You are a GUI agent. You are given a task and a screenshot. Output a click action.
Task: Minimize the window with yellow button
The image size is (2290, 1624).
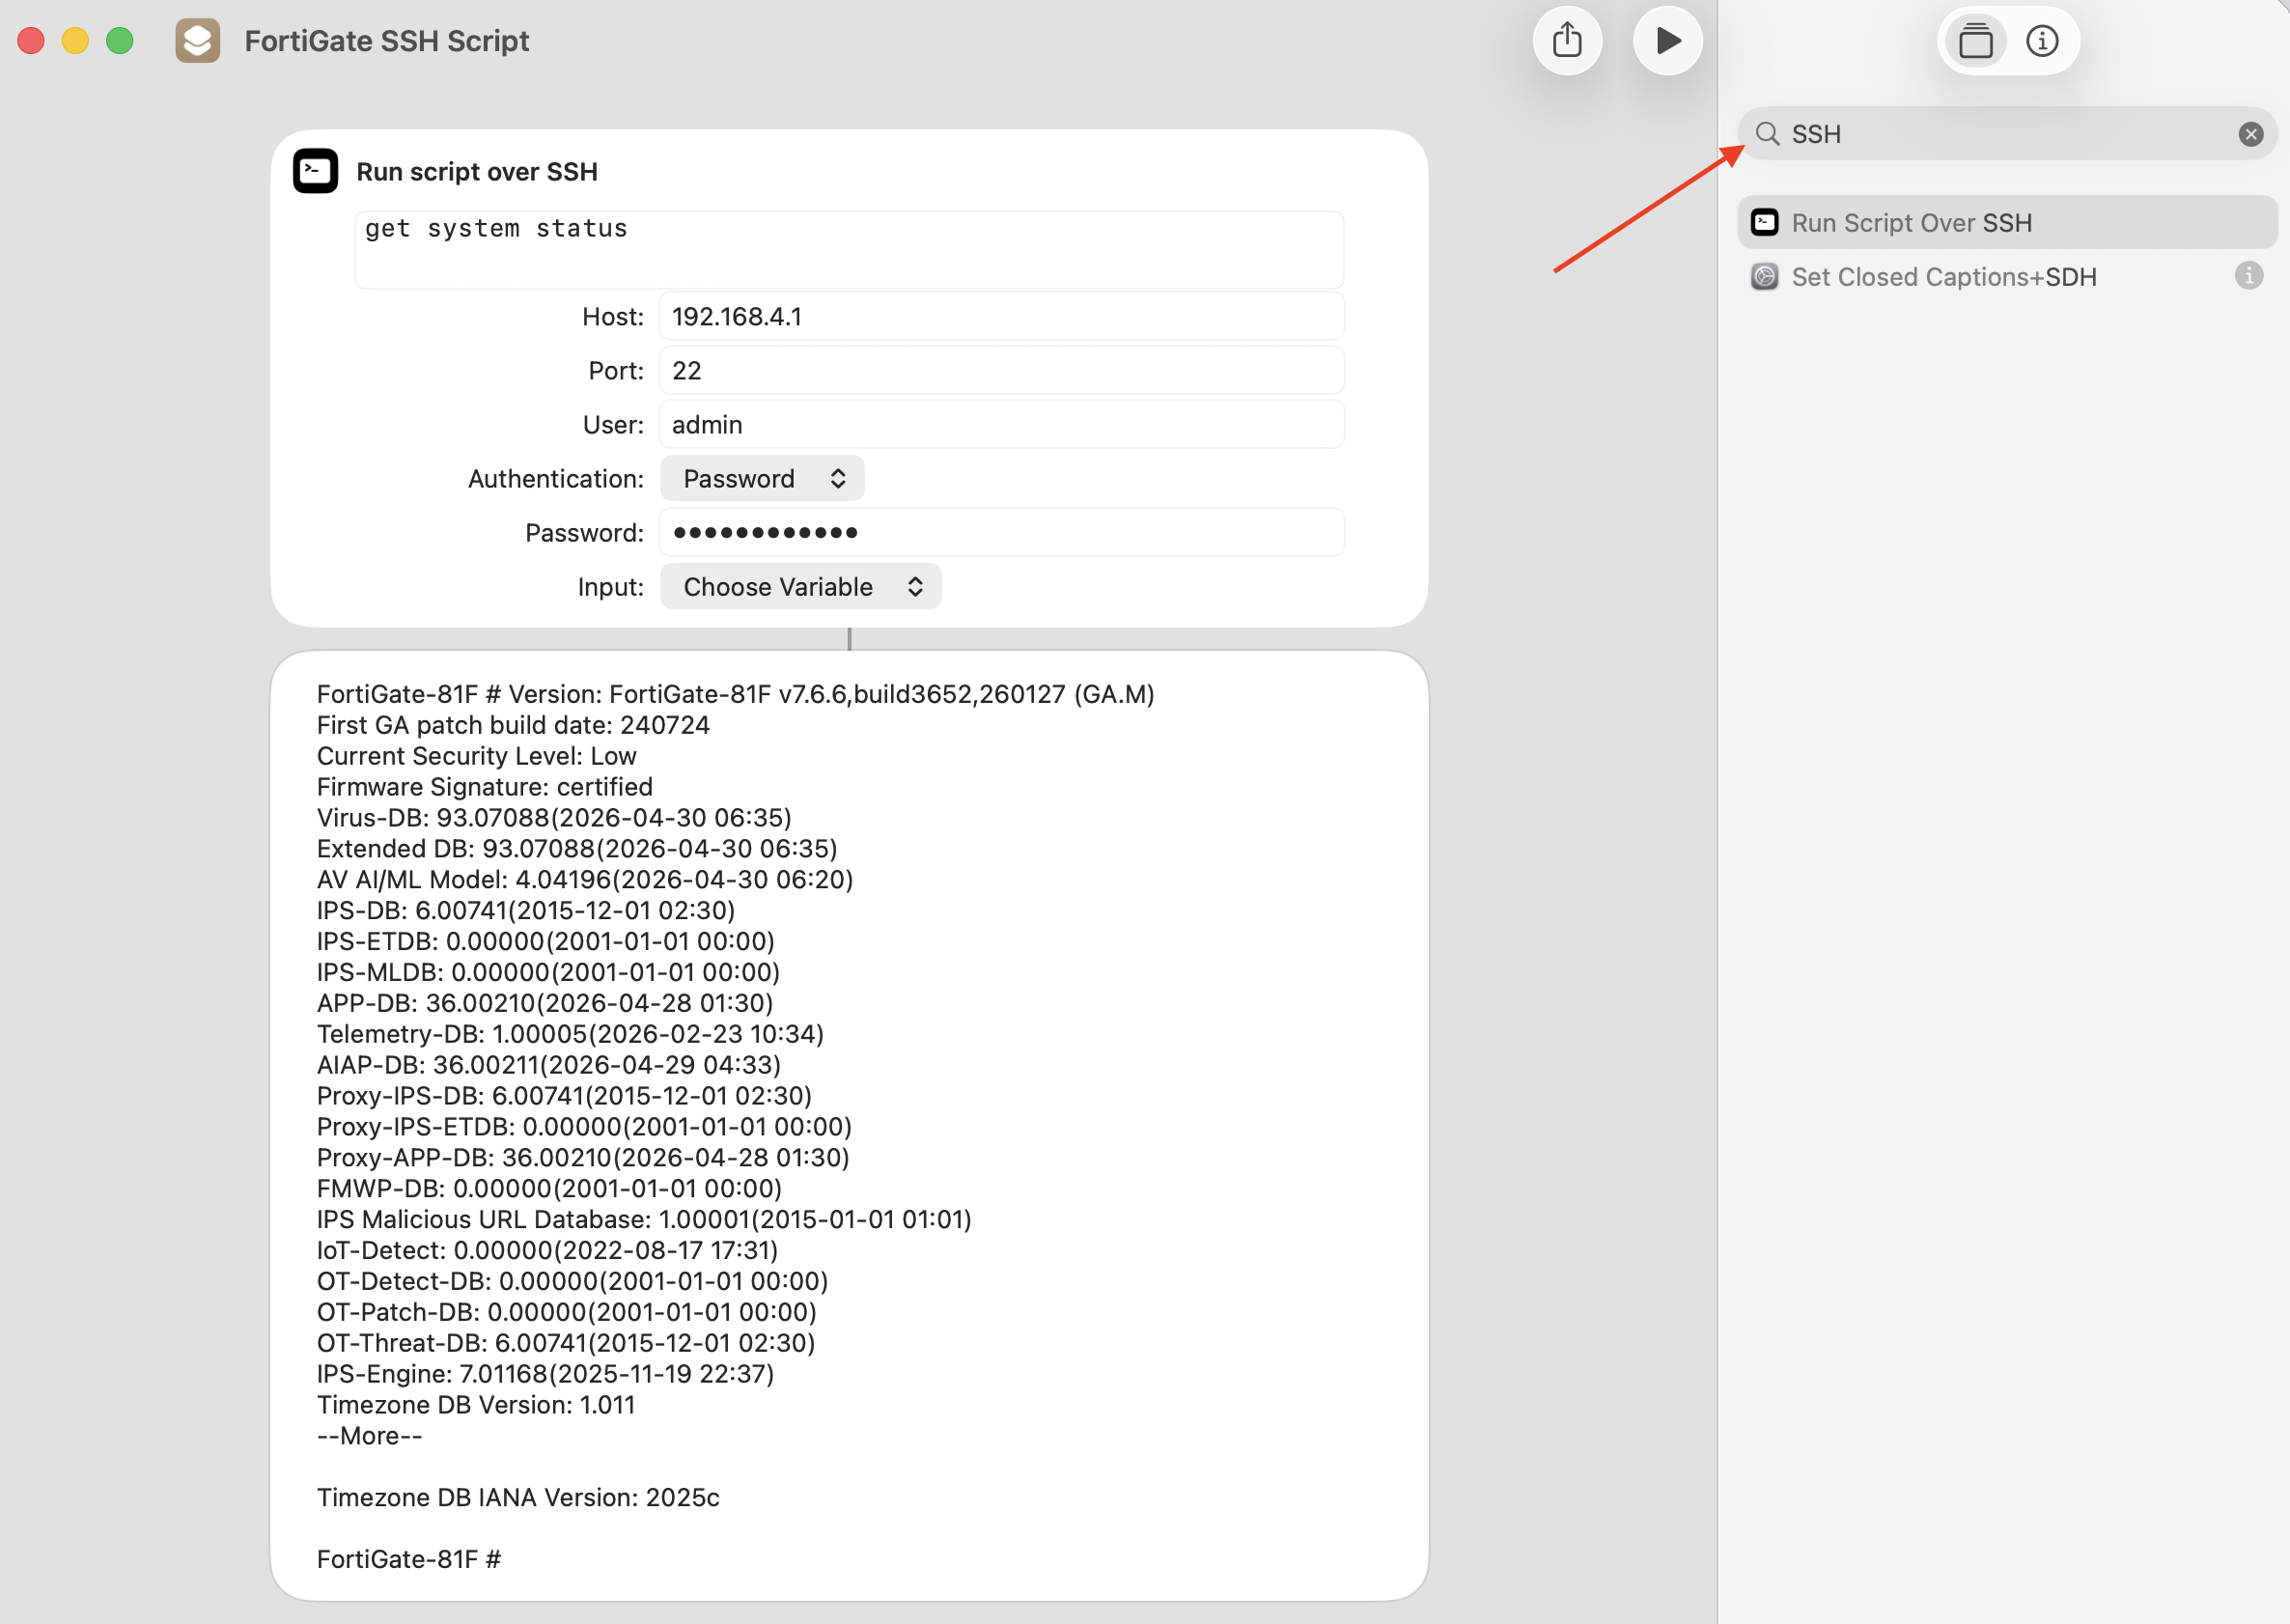point(75,41)
